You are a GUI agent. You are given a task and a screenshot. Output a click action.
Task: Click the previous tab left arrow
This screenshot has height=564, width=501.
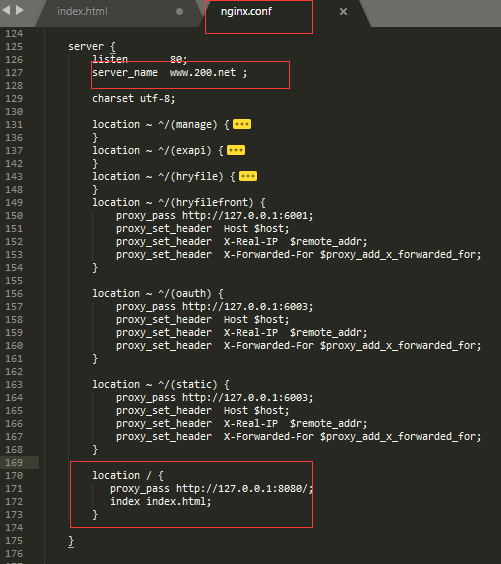point(6,10)
